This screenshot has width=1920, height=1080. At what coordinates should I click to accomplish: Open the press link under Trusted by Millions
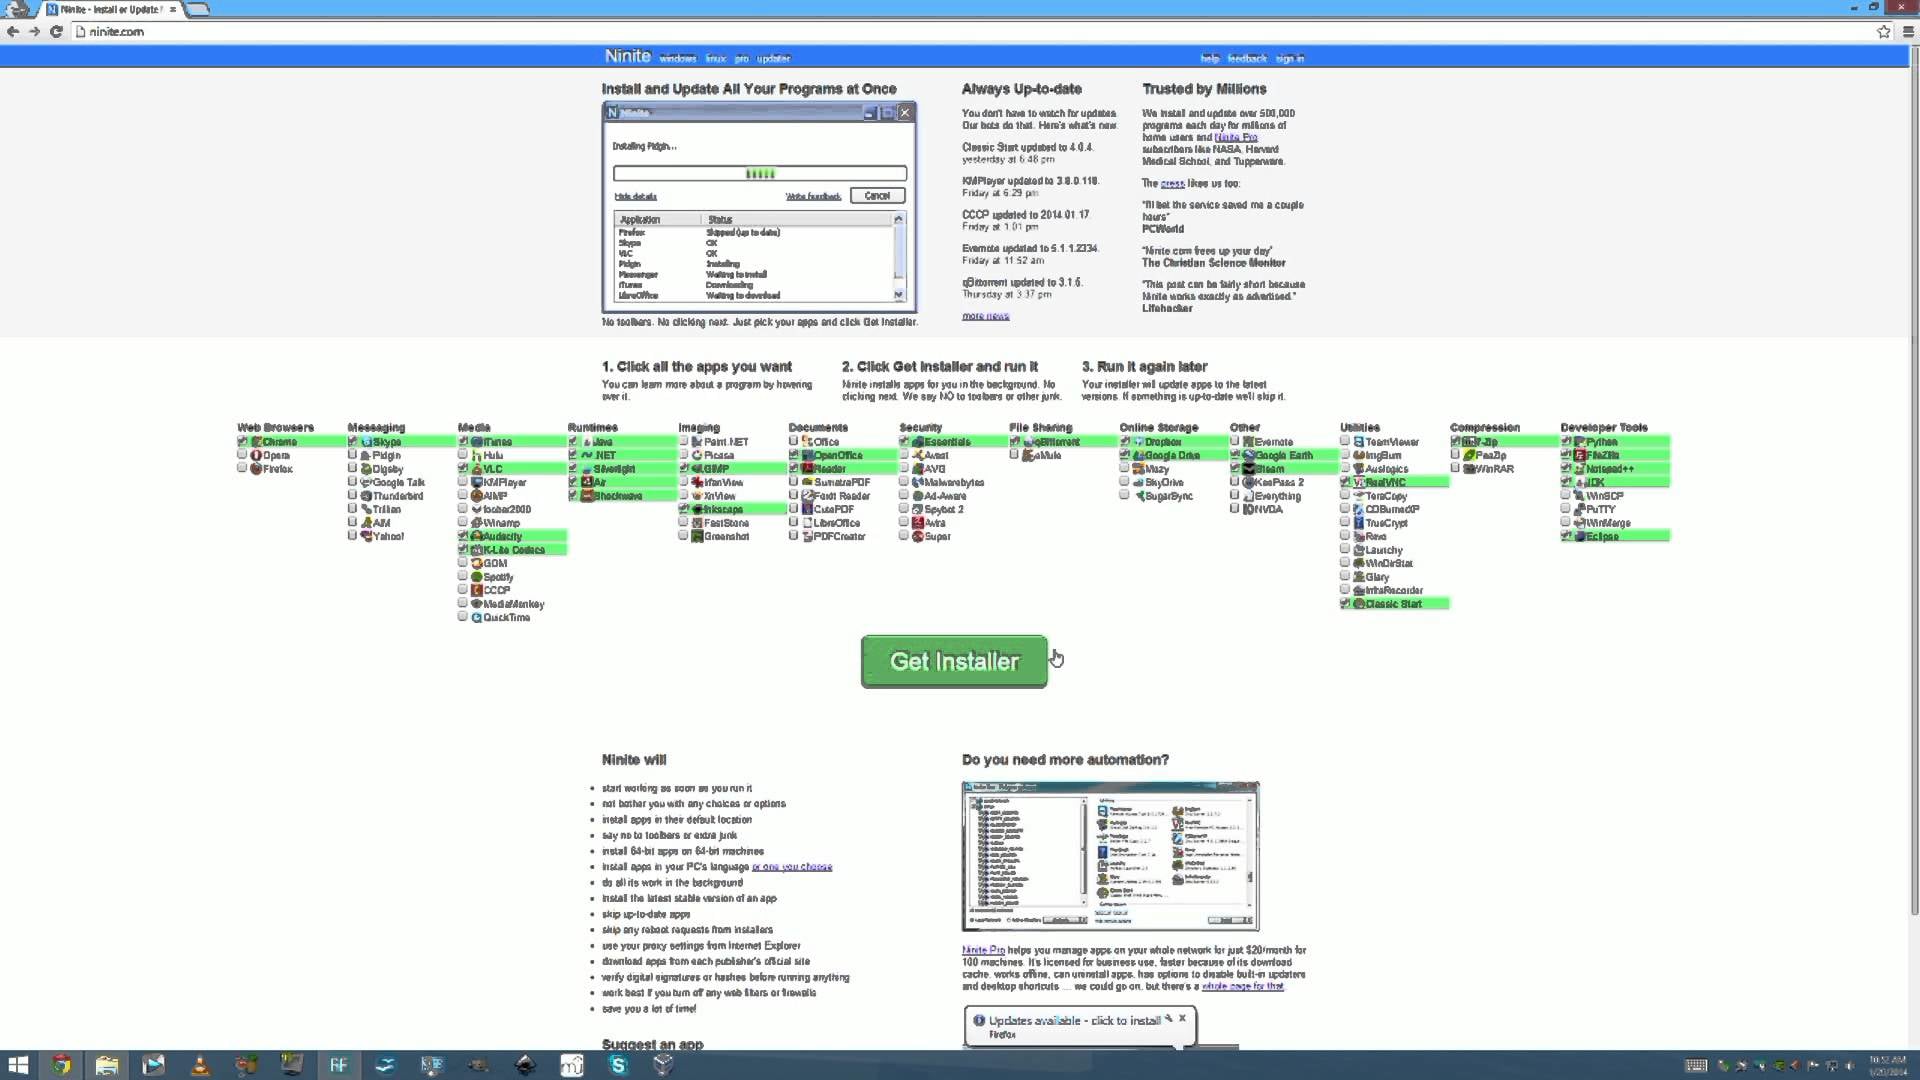[x=1172, y=184]
